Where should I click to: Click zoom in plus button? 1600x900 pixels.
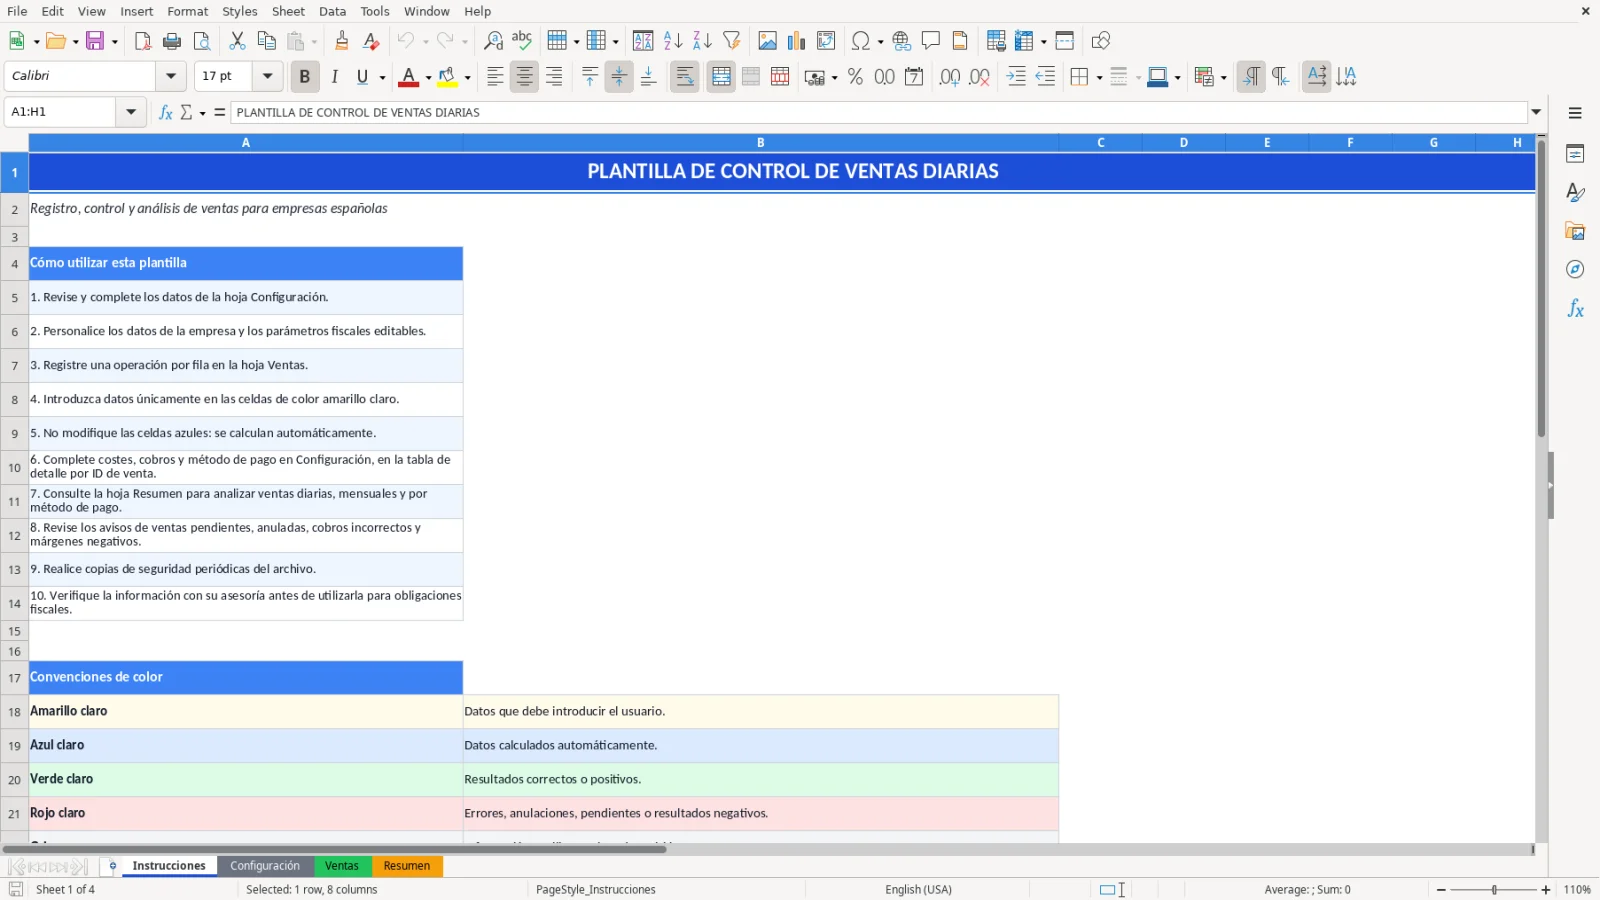pyautogui.click(x=1546, y=890)
